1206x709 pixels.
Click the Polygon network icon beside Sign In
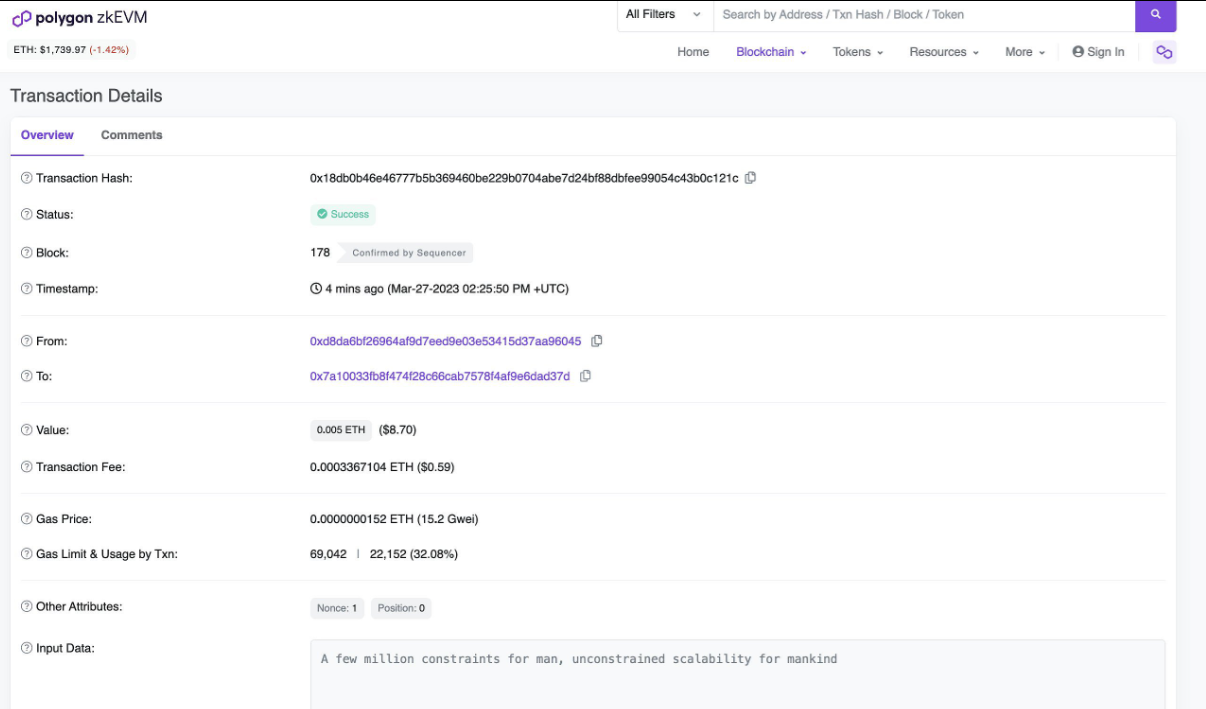(1163, 52)
